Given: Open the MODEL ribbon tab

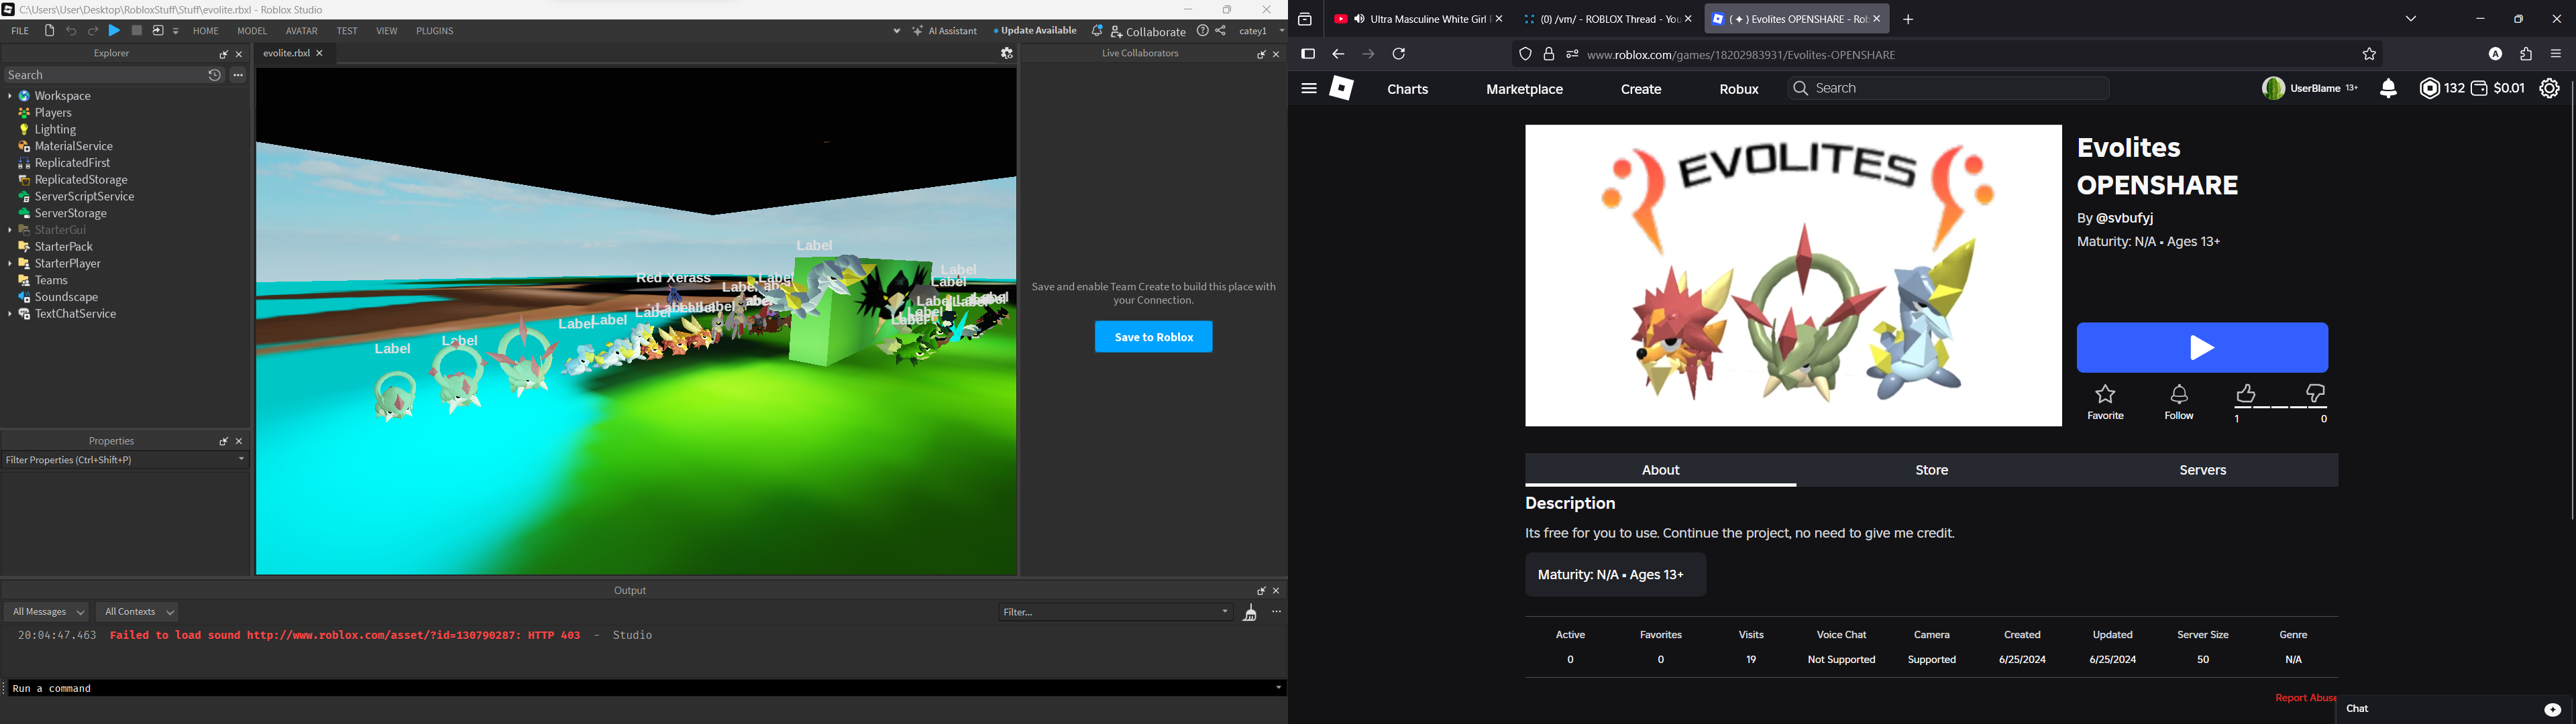Looking at the screenshot, I should tap(252, 31).
